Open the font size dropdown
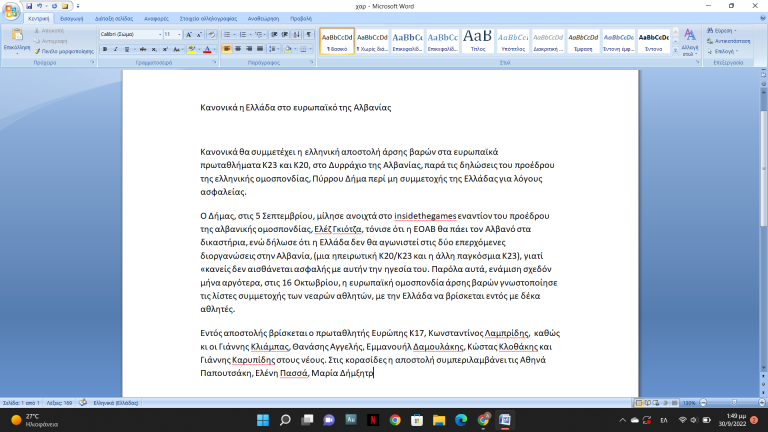The width and height of the screenshot is (768, 432). 184,34
